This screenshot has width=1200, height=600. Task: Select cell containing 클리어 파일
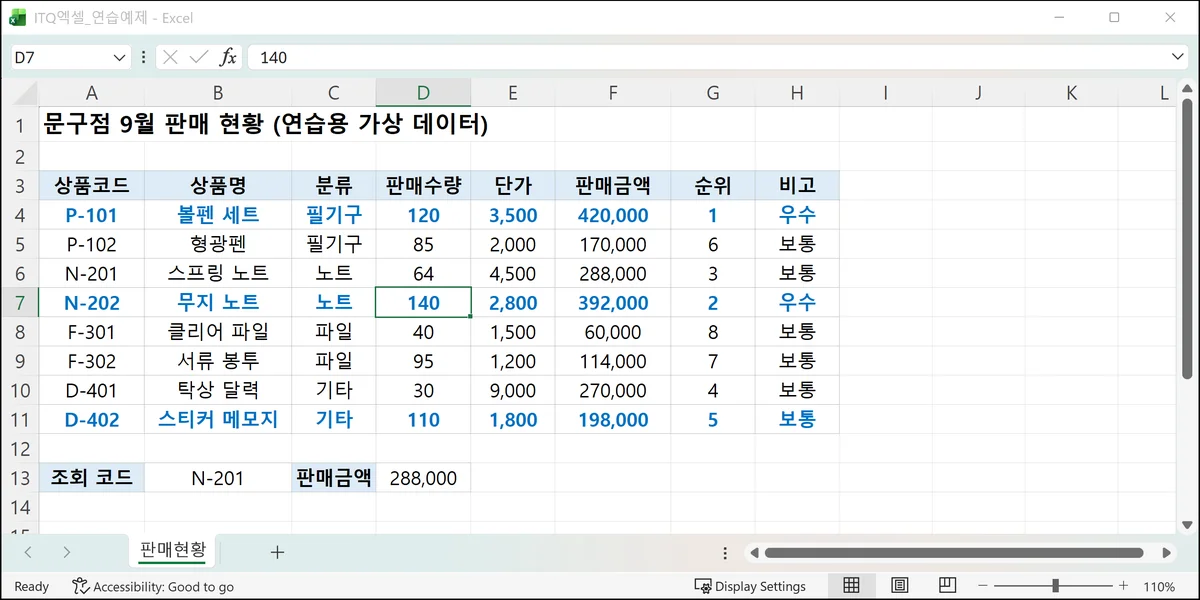(218, 332)
